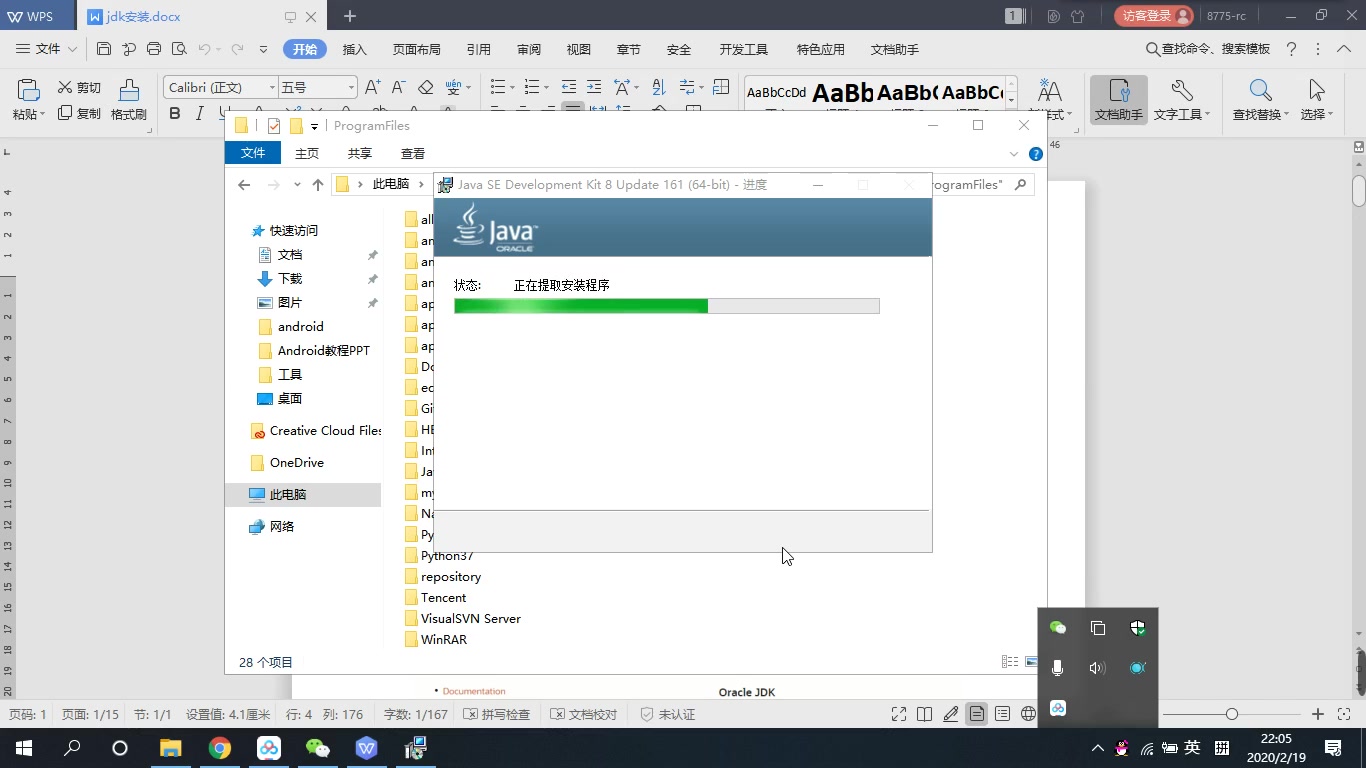Decrease font size with the A- icon
Viewport: 1366px width, 768px height.
tap(398, 87)
